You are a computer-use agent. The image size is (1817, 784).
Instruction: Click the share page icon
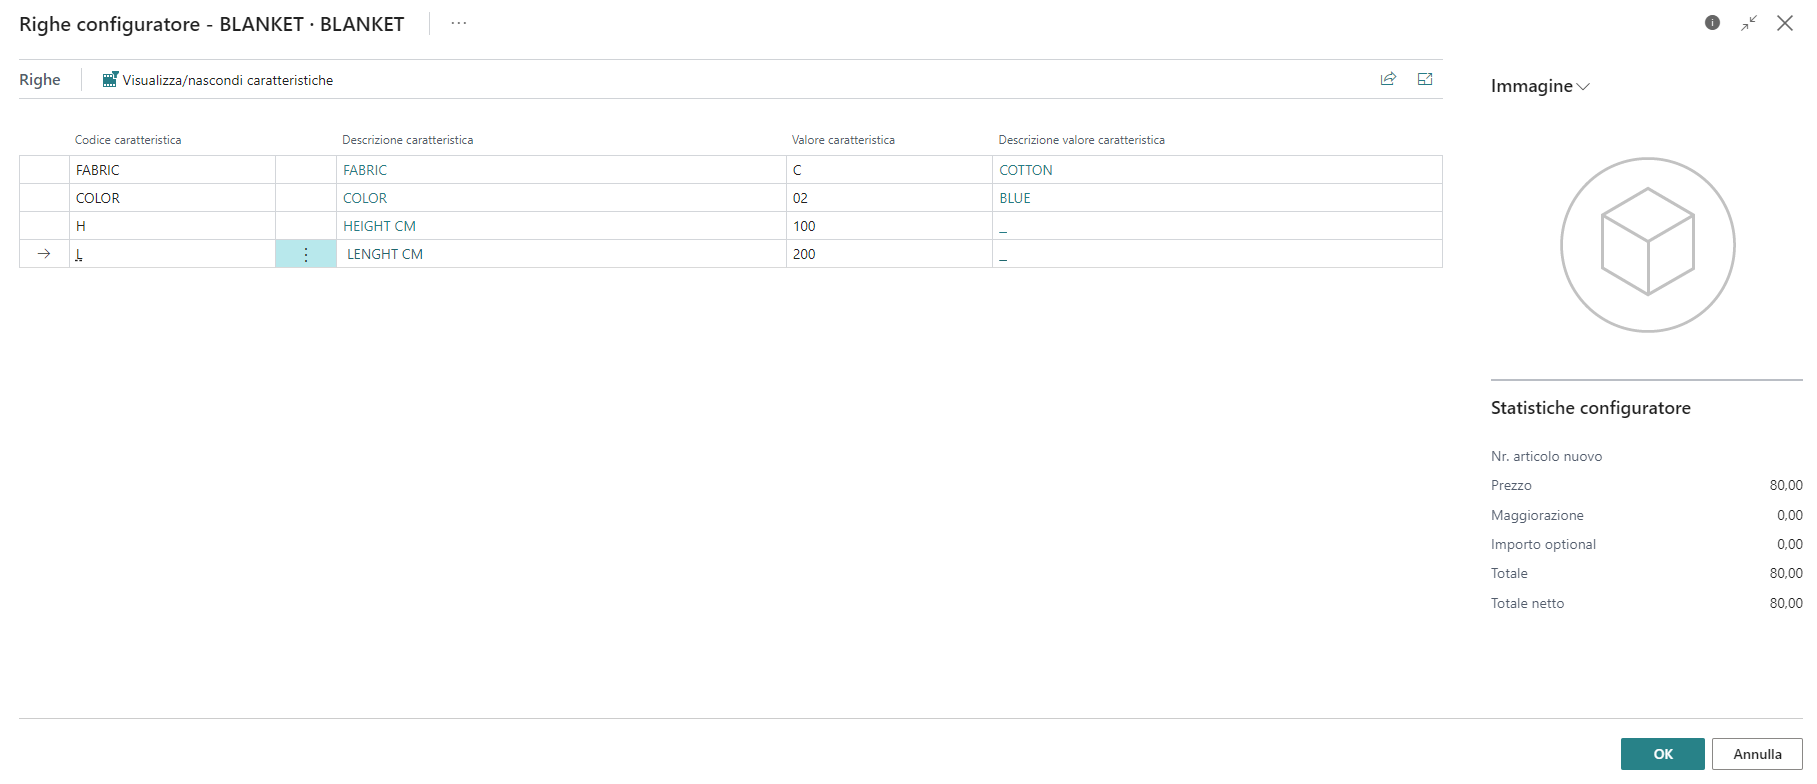coord(1388,79)
